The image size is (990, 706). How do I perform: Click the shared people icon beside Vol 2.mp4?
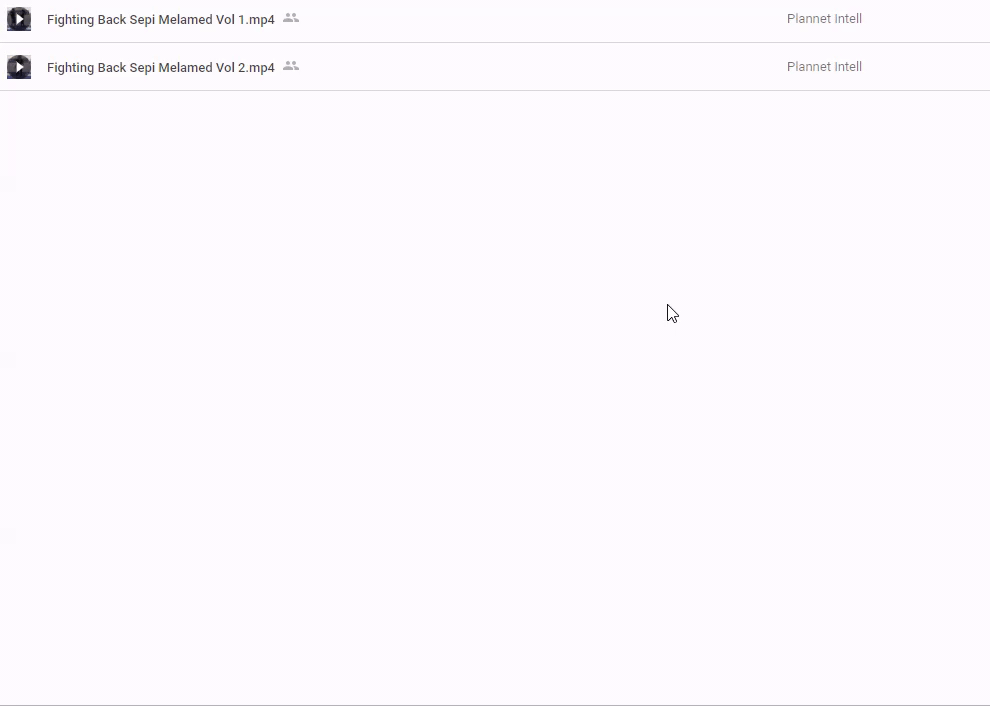[x=290, y=66]
